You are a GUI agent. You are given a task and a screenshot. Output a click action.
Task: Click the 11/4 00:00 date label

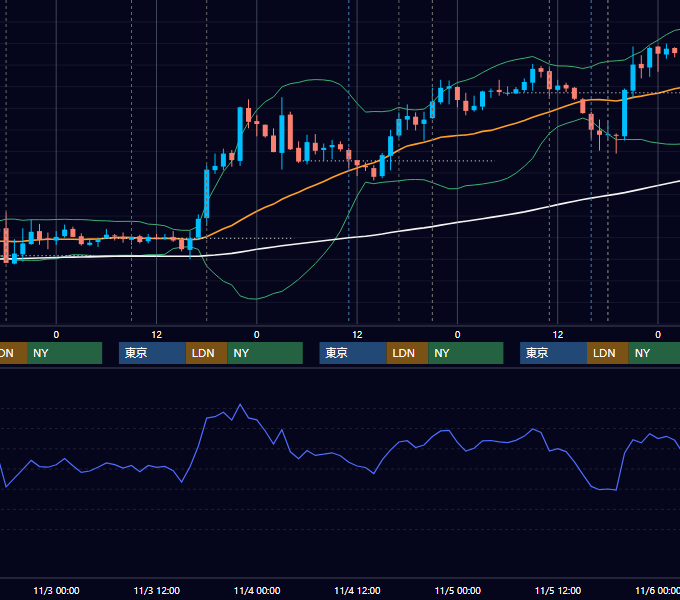(257, 590)
